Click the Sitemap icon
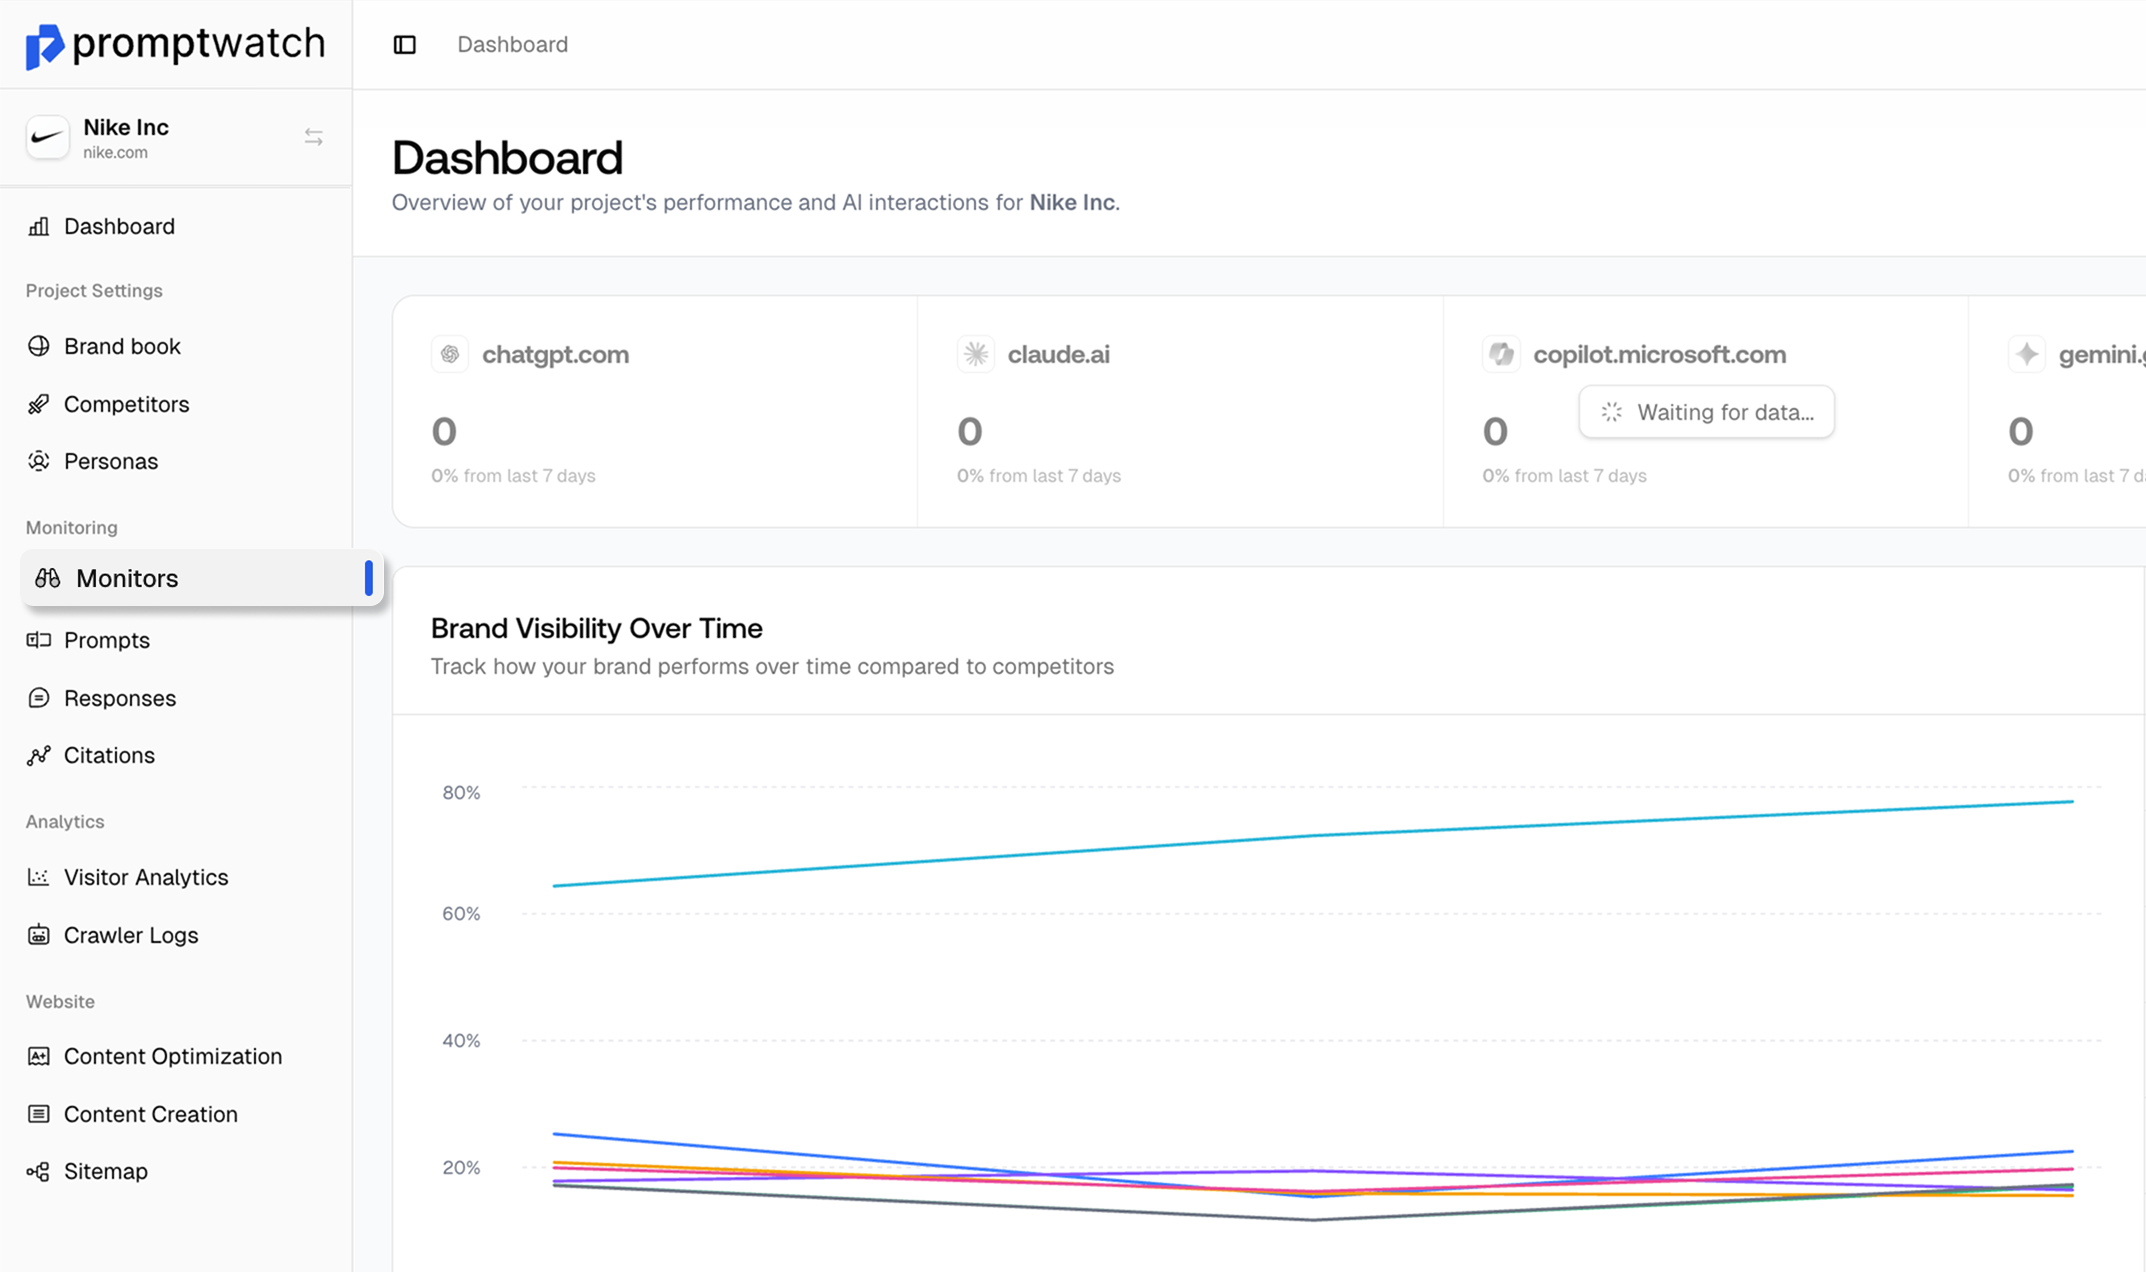The image size is (2146, 1272). point(39,1171)
